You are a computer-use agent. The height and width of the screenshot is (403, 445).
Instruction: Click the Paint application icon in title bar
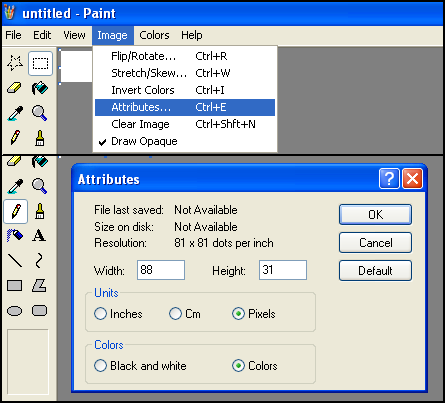click(x=10, y=12)
